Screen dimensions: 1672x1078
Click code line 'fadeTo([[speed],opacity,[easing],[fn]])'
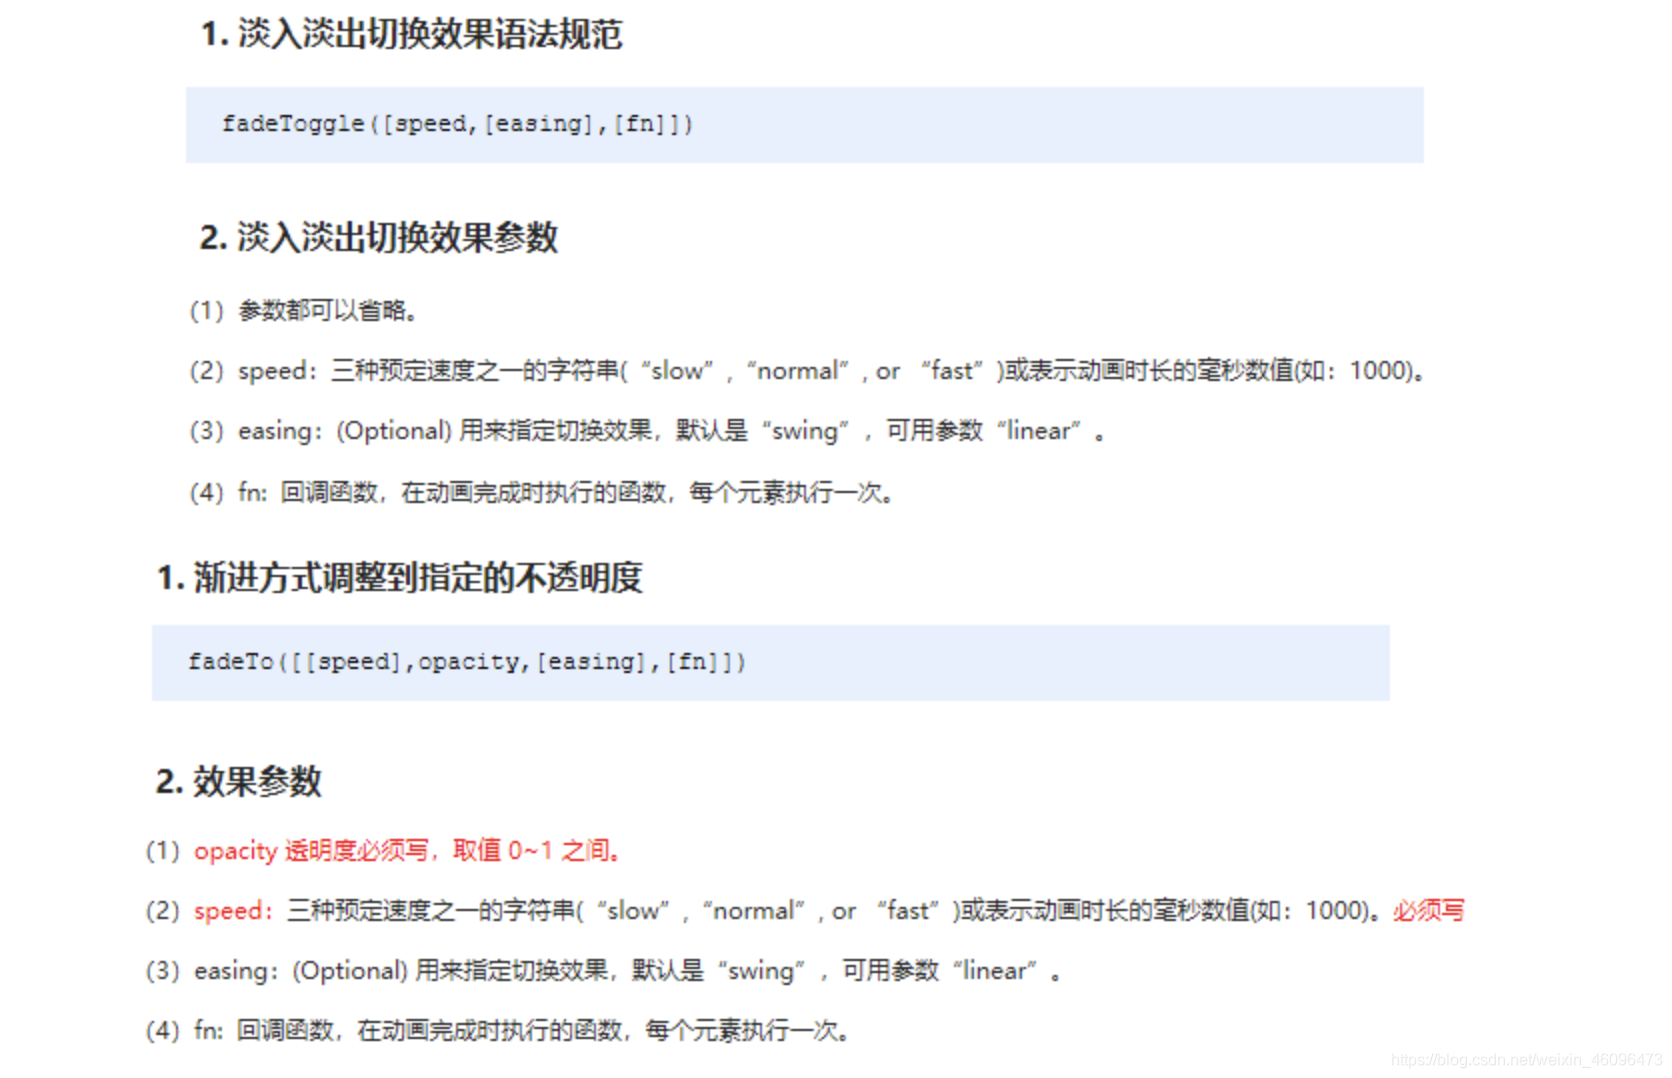tap(467, 662)
